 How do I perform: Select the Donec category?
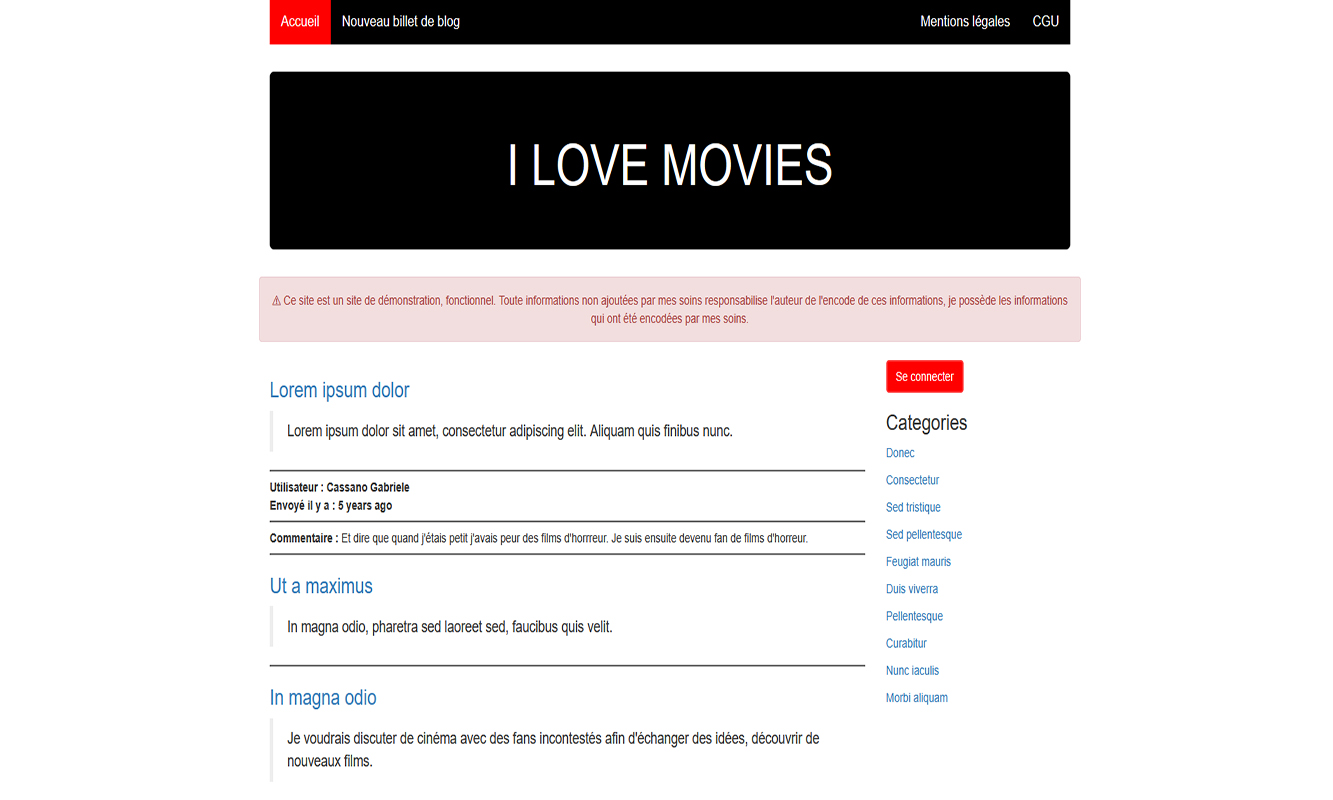tap(899, 453)
